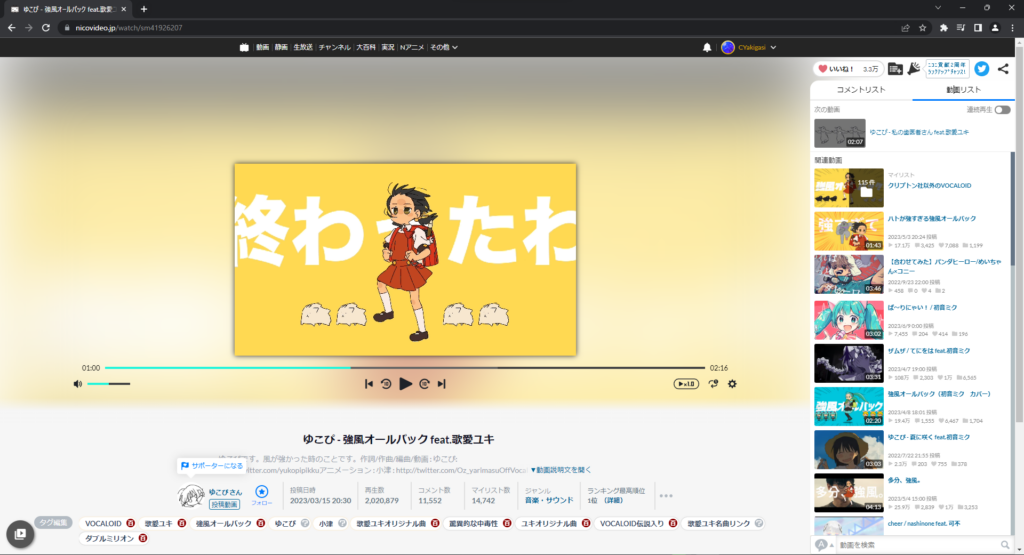Expand 動画説明文を開く description
Viewport: 1024px width, 555px height.
tap(560, 469)
